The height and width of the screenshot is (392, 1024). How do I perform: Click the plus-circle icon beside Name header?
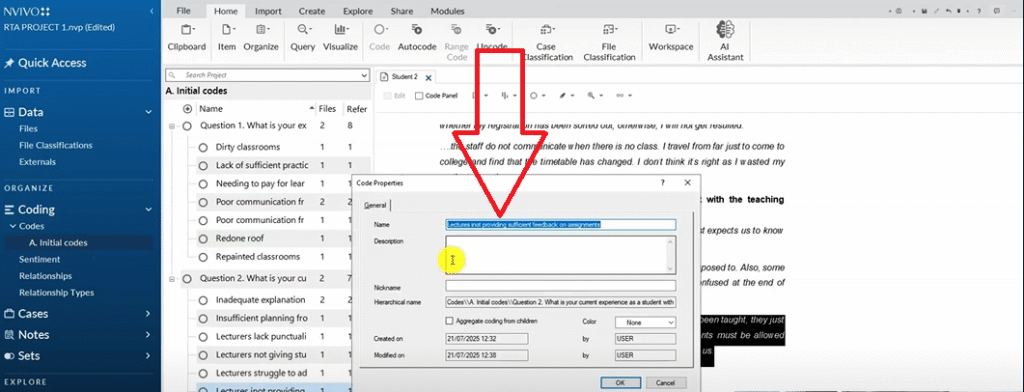tap(188, 109)
